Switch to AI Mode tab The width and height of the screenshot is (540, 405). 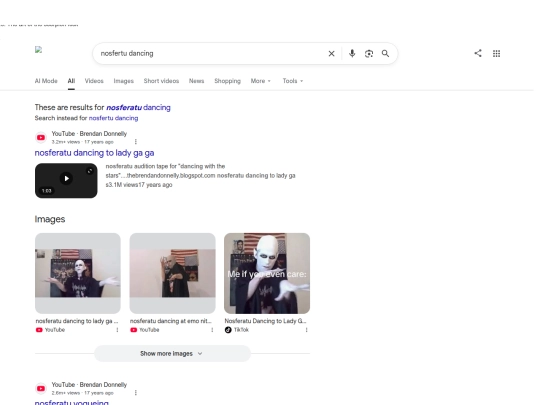pos(46,81)
